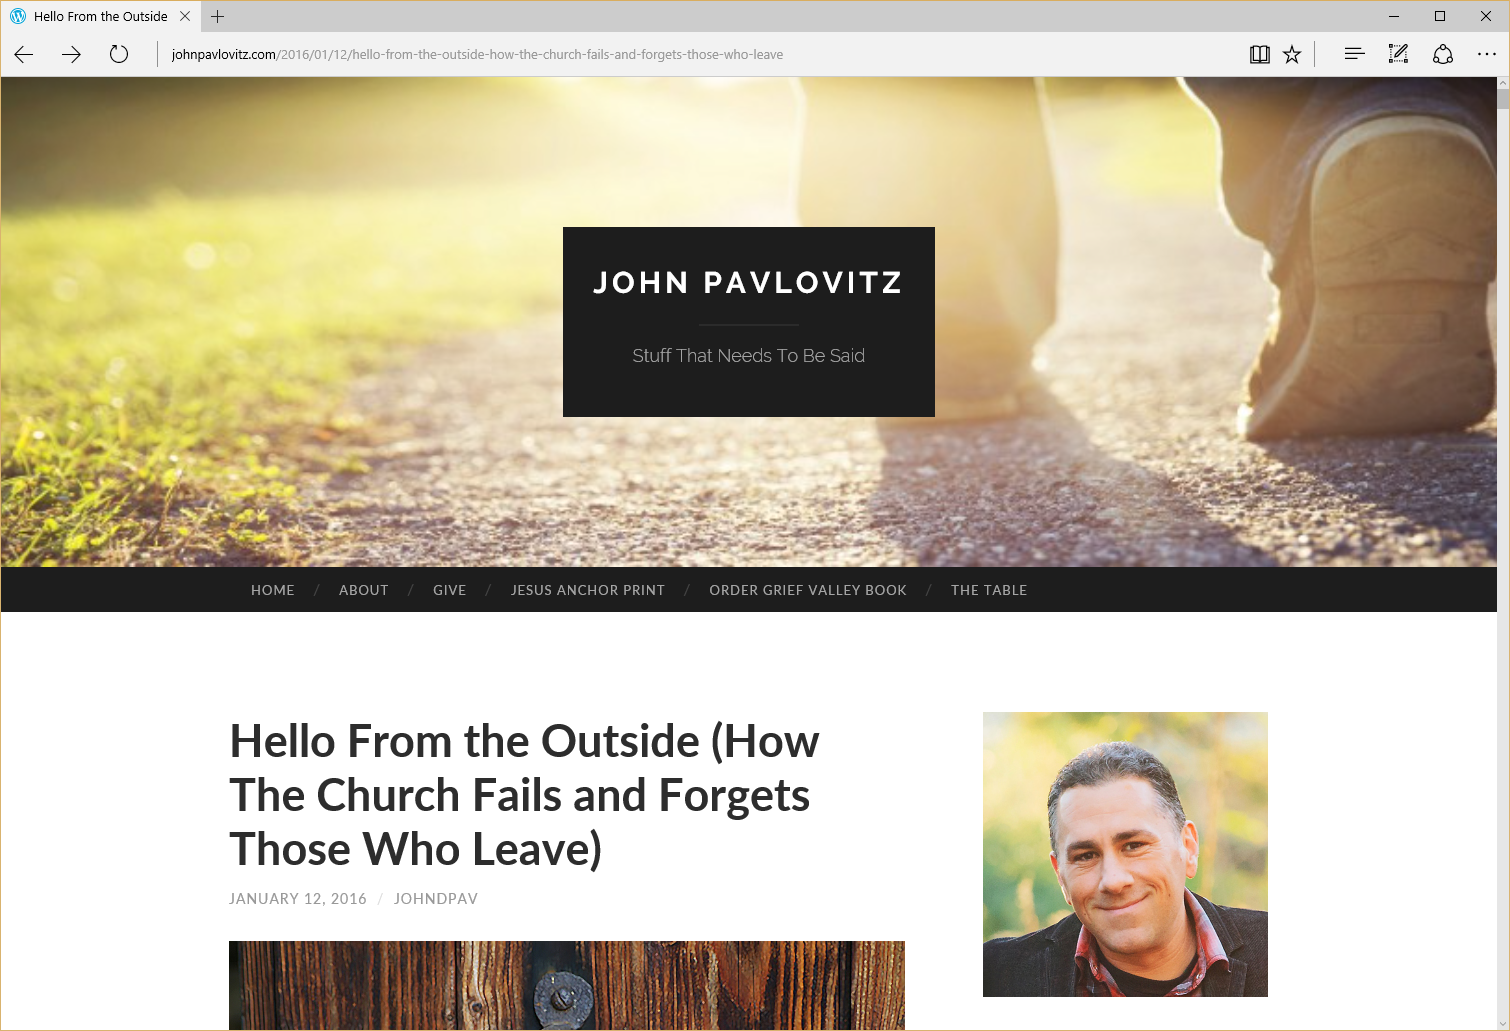1510x1031 pixels.
Task: Go forward with the arrow button
Action: pyautogui.click(x=71, y=54)
